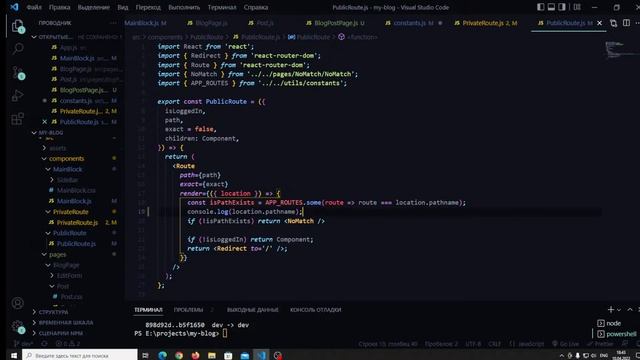Close the active PublicRoute.js tab
This screenshot has height=360, width=640.
599,23
